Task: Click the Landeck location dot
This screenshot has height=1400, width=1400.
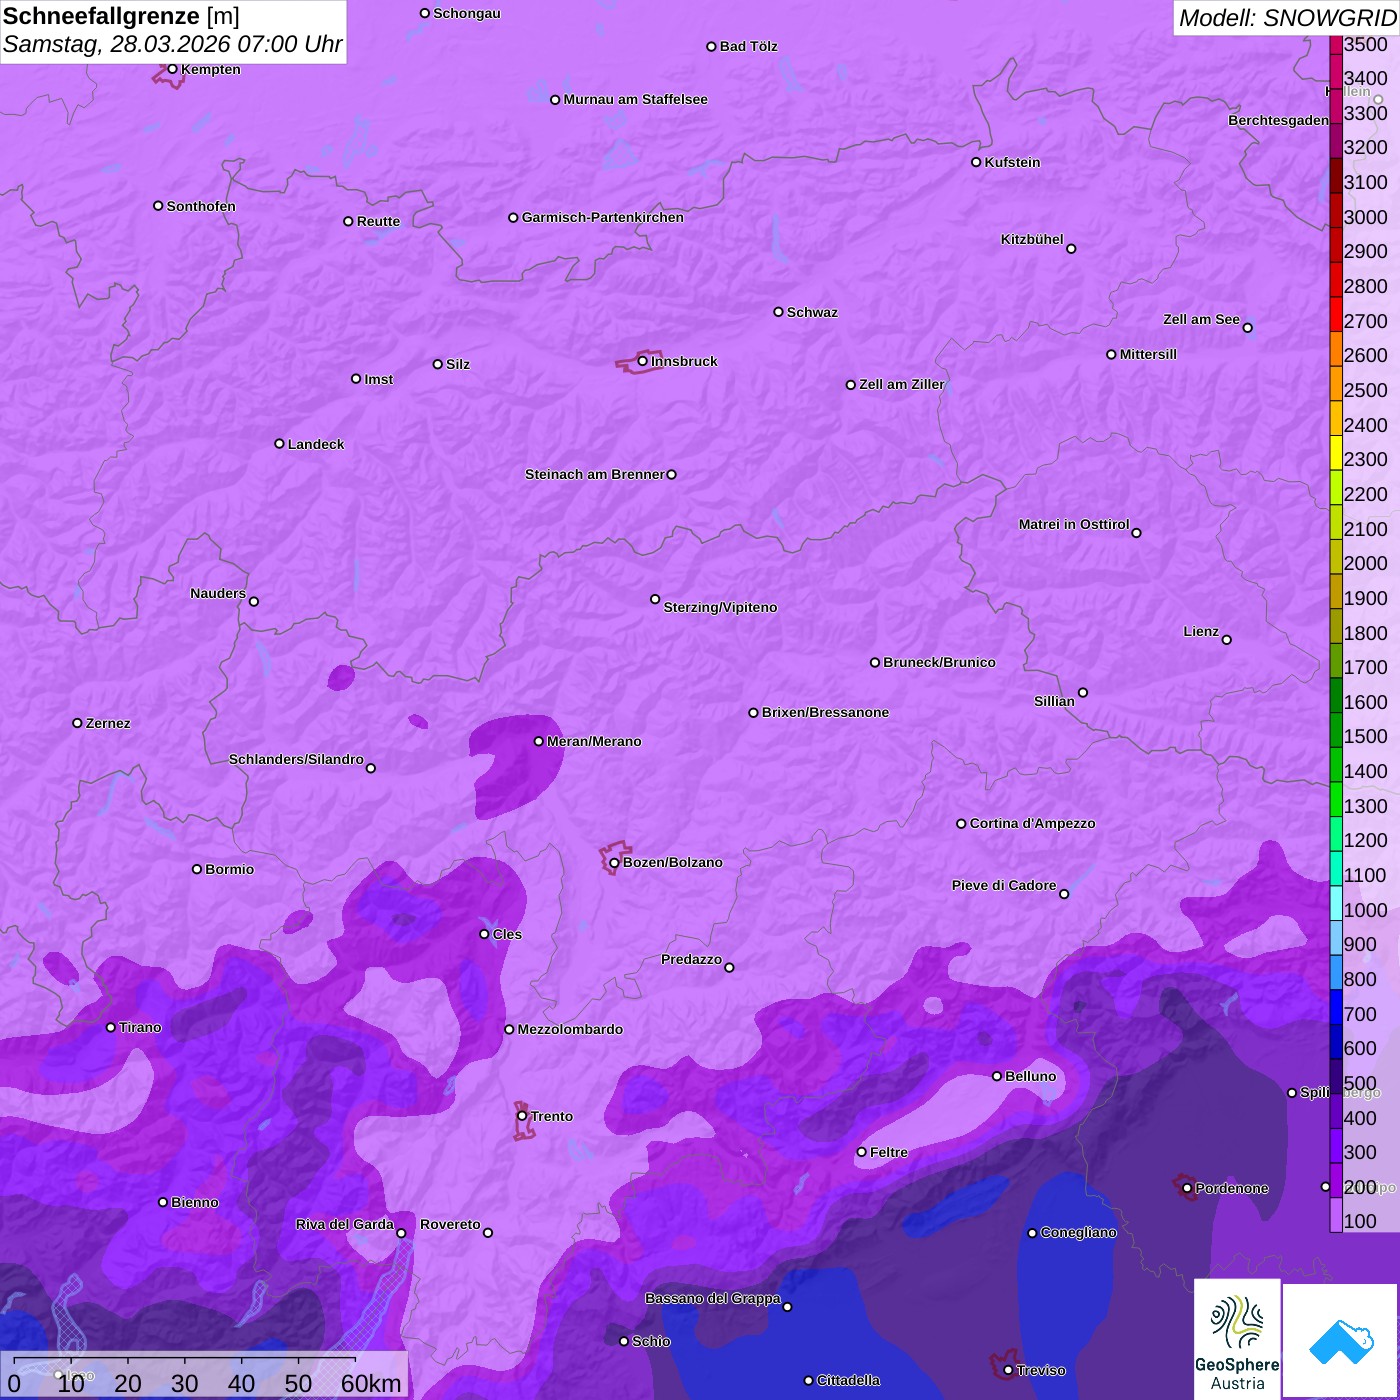Action: (x=280, y=444)
